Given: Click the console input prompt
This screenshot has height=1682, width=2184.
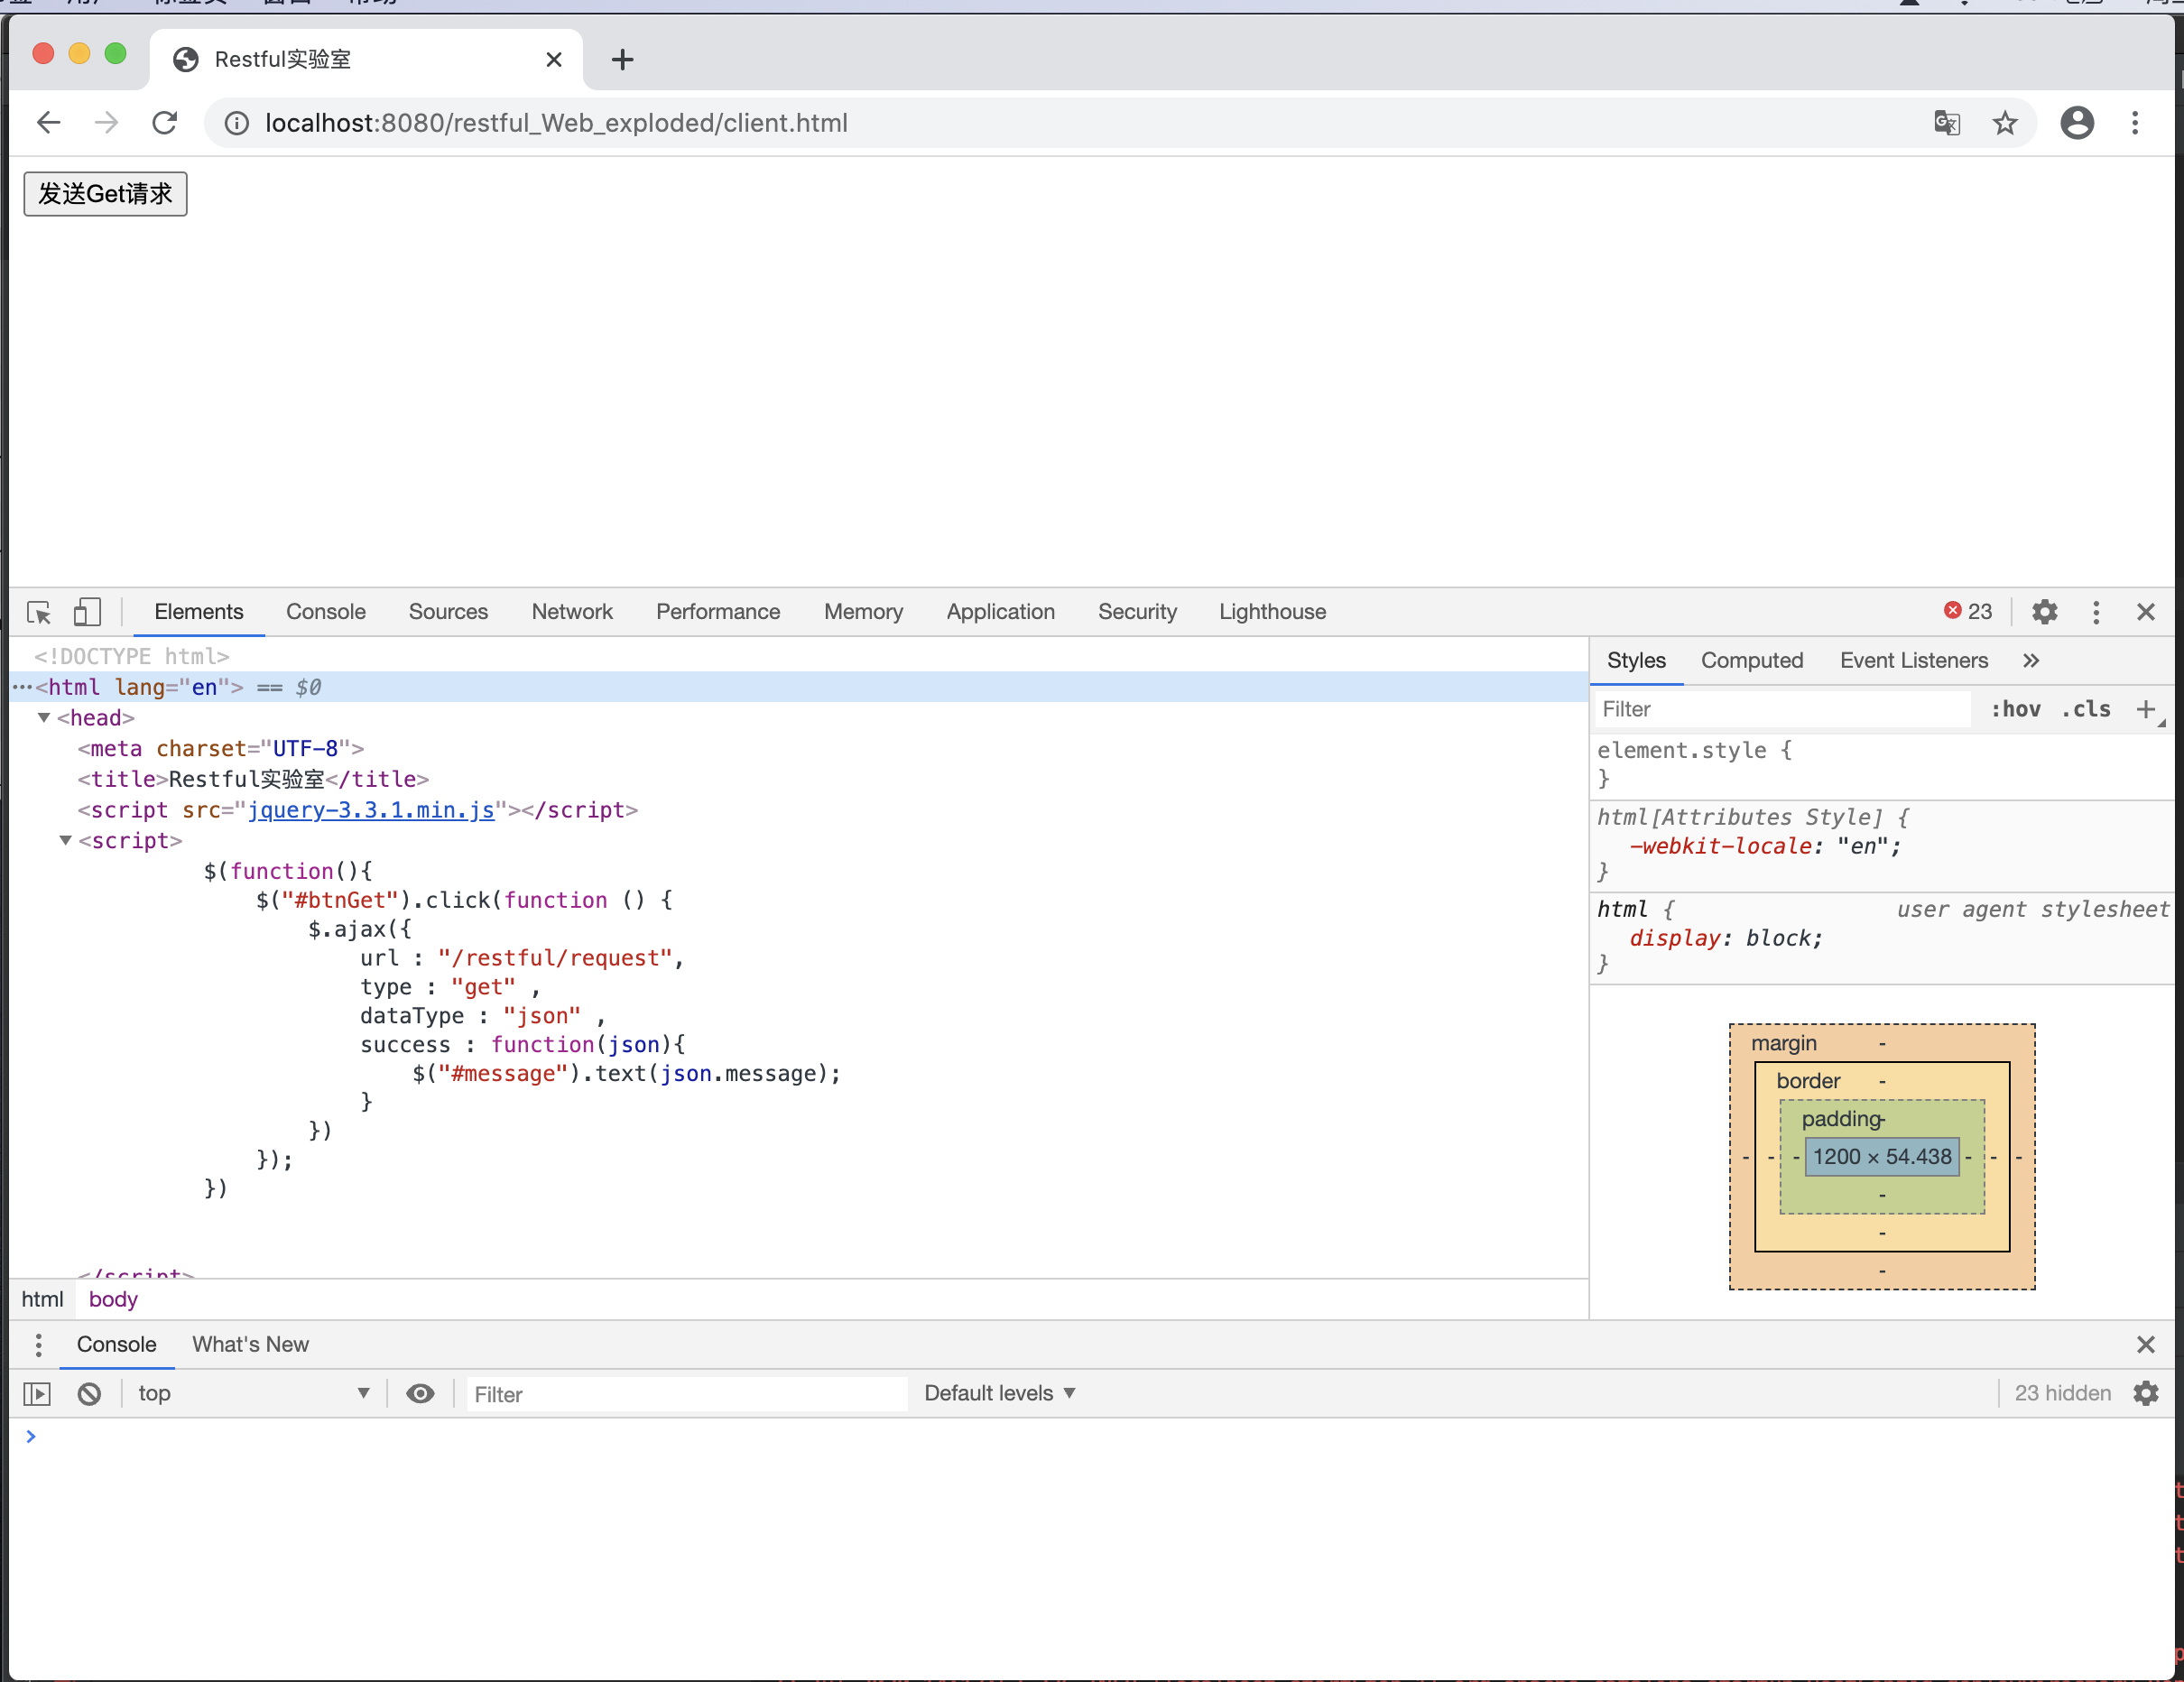Looking at the screenshot, I should (x=1090, y=1437).
